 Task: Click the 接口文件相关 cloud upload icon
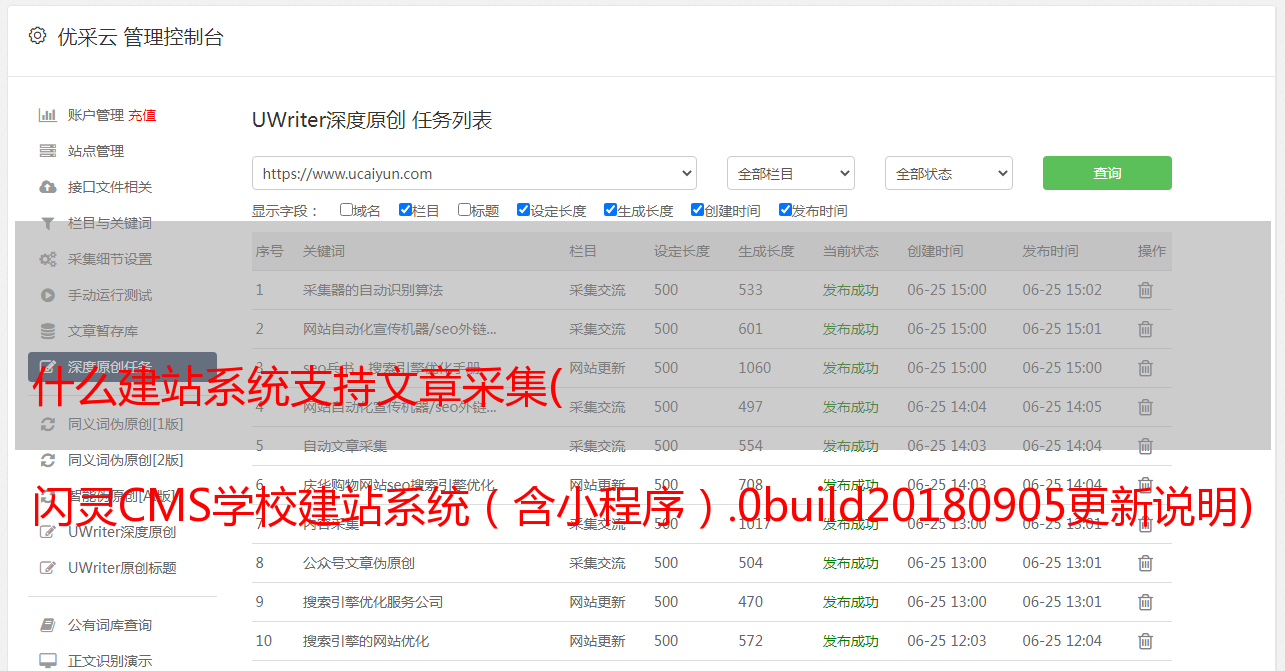[x=47, y=187]
